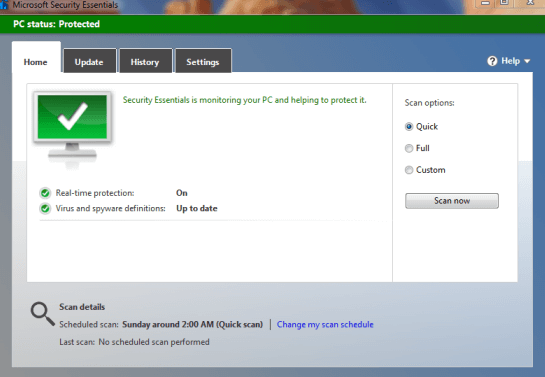Open Change my scan schedule link
This screenshot has height=377, width=545.
[x=325, y=325]
